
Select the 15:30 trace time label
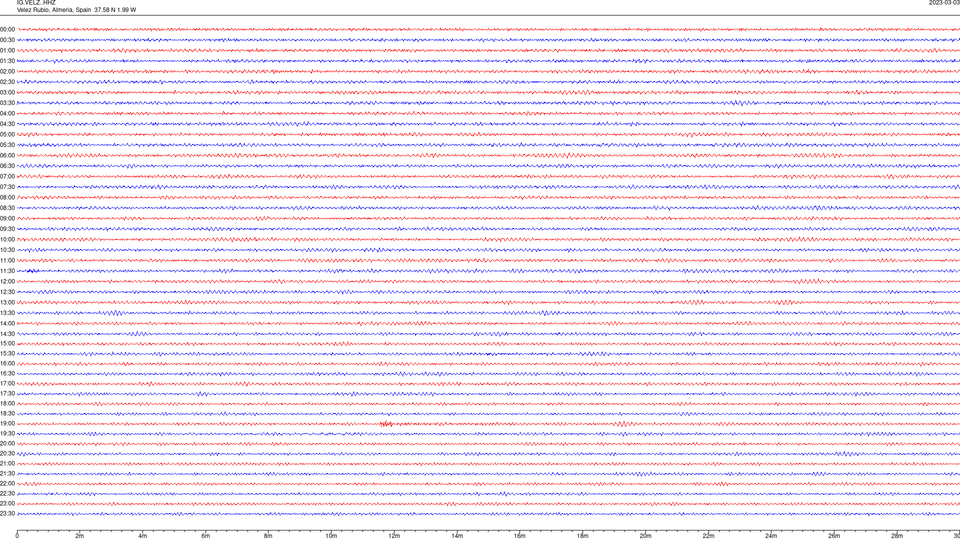tap(7, 353)
